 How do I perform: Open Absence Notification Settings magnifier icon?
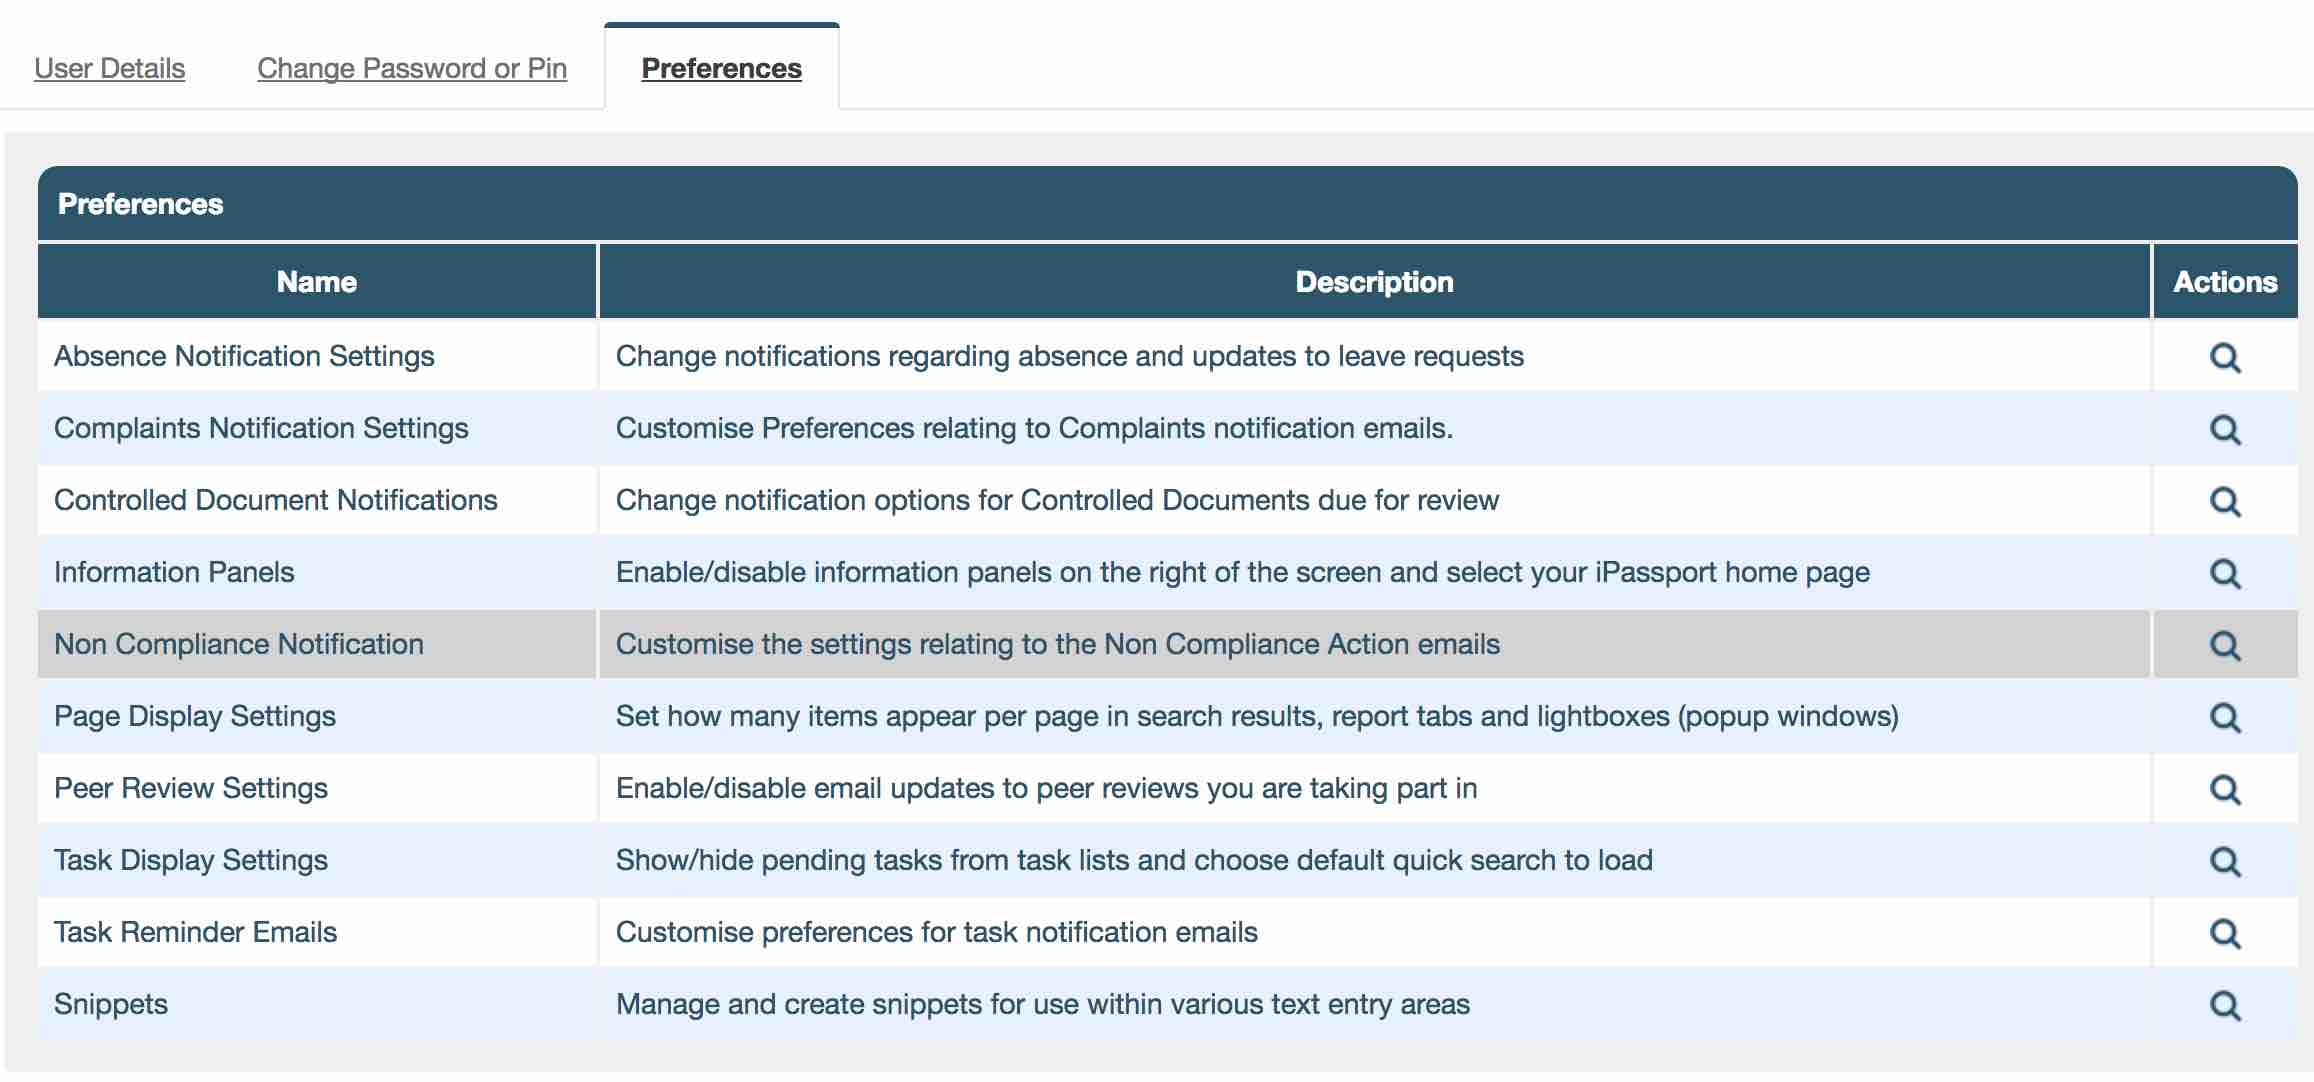click(2224, 357)
